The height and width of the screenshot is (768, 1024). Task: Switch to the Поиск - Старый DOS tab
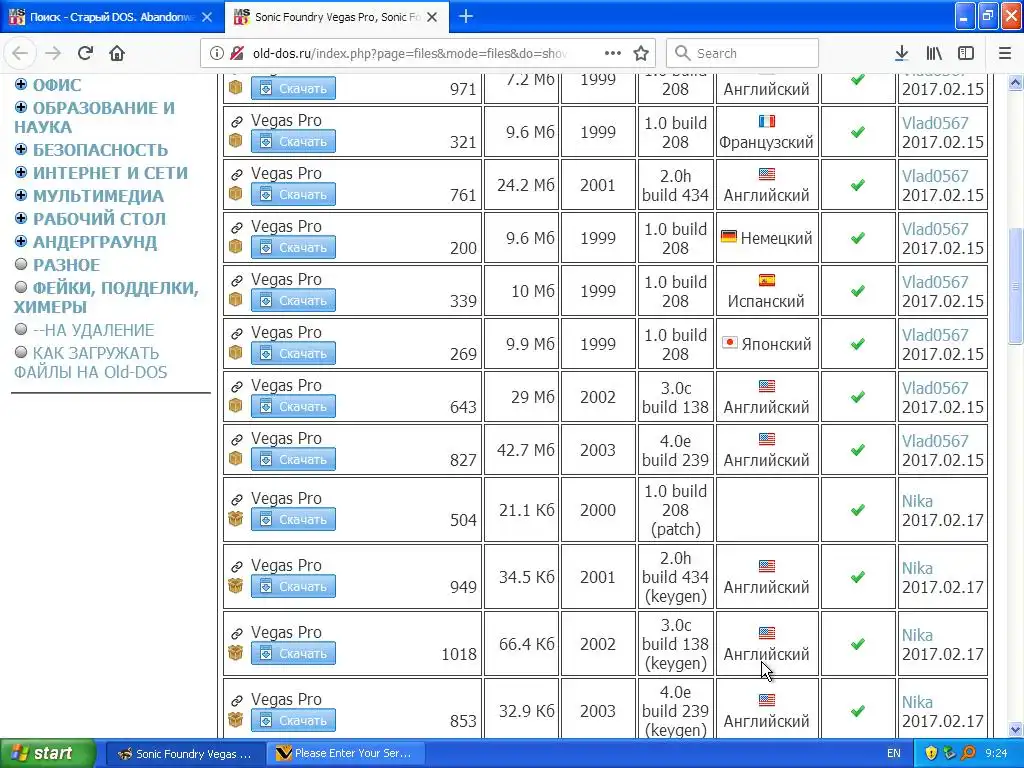coord(112,17)
